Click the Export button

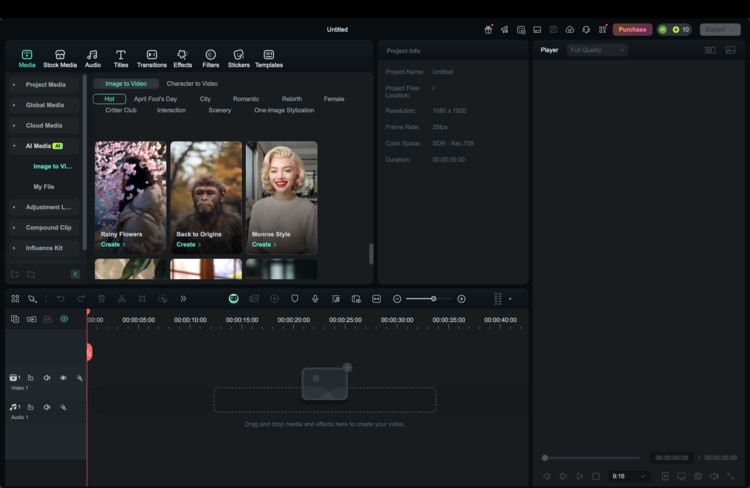click(720, 30)
